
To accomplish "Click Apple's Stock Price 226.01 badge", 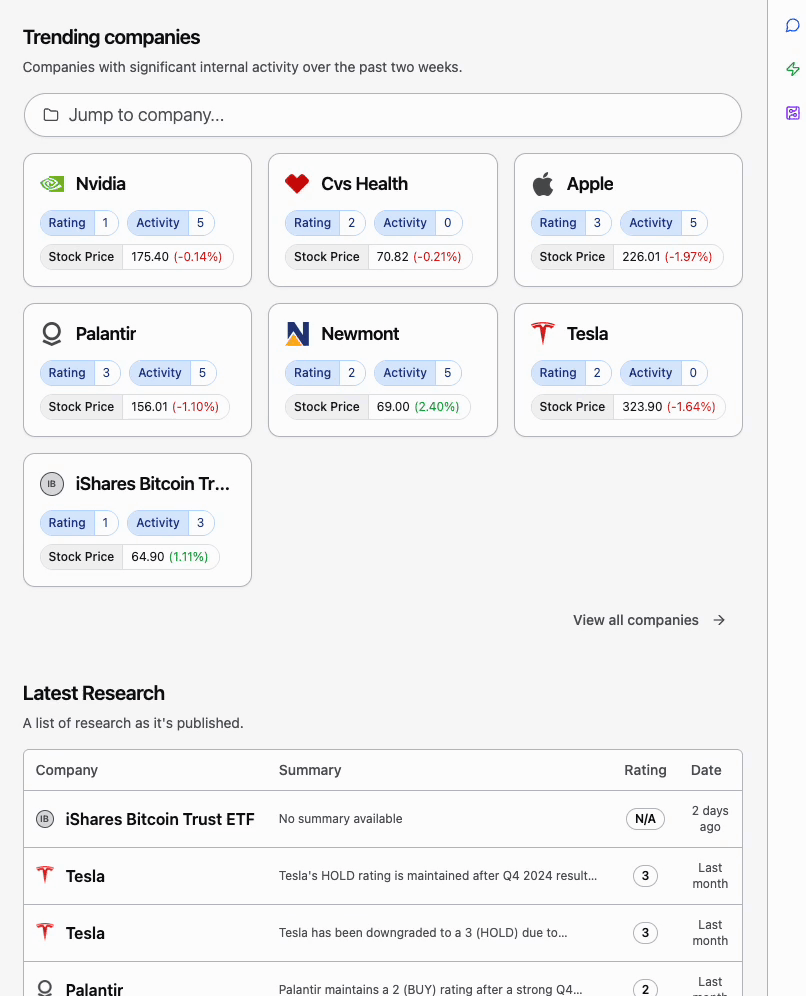I will (x=627, y=257).
